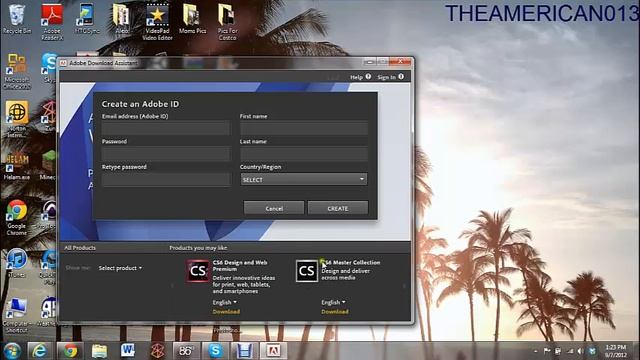Open Internet Explorer from the taskbar
Viewport: 640px width, 360px height.
40,351
